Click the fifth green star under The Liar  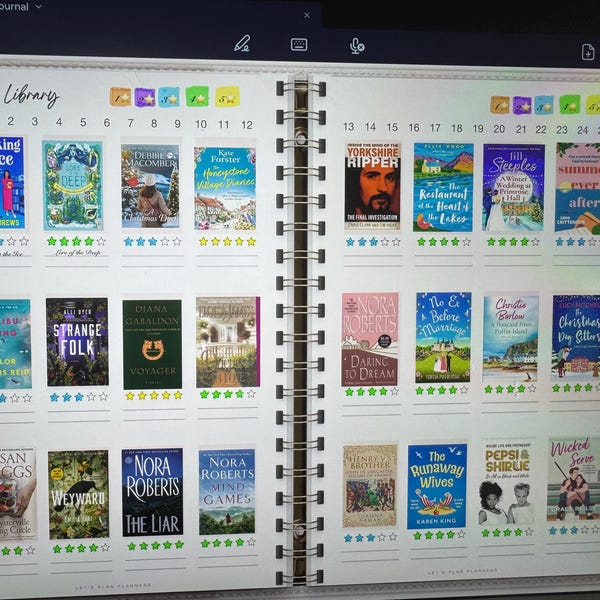[x=179, y=545]
